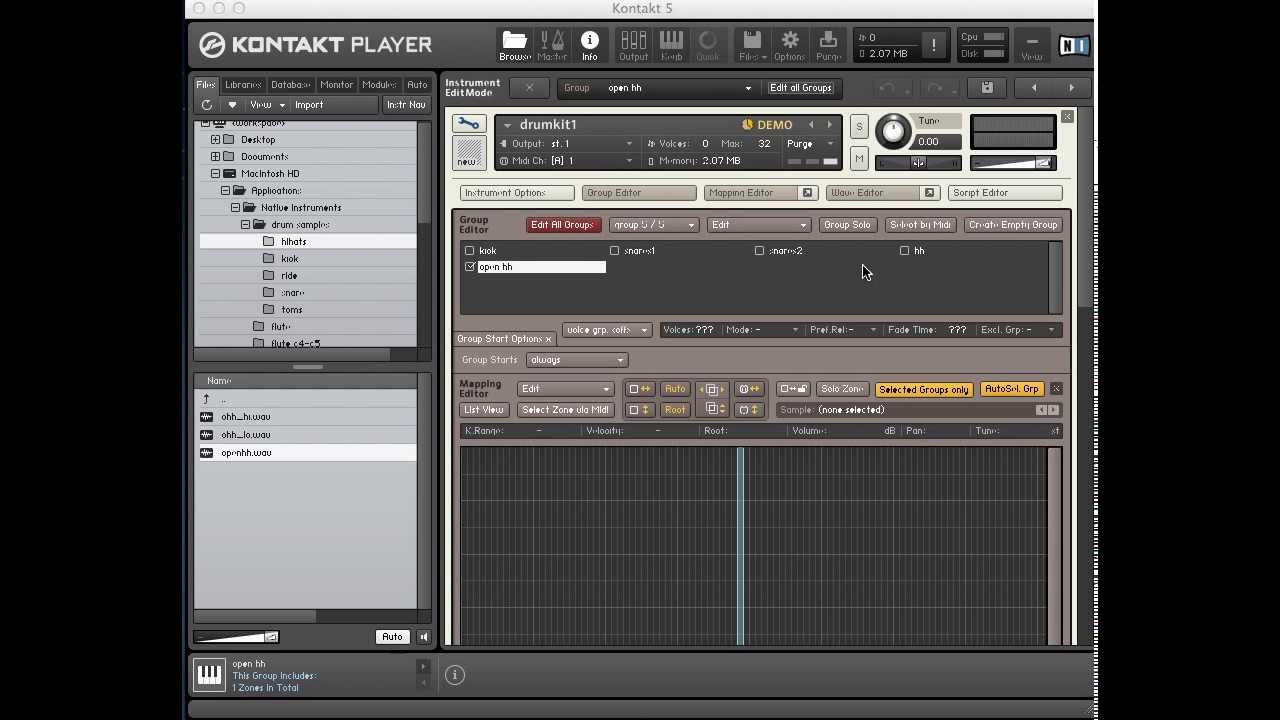Refresh the file browser list
Viewport: 1280px width, 720px height.
pos(207,105)
